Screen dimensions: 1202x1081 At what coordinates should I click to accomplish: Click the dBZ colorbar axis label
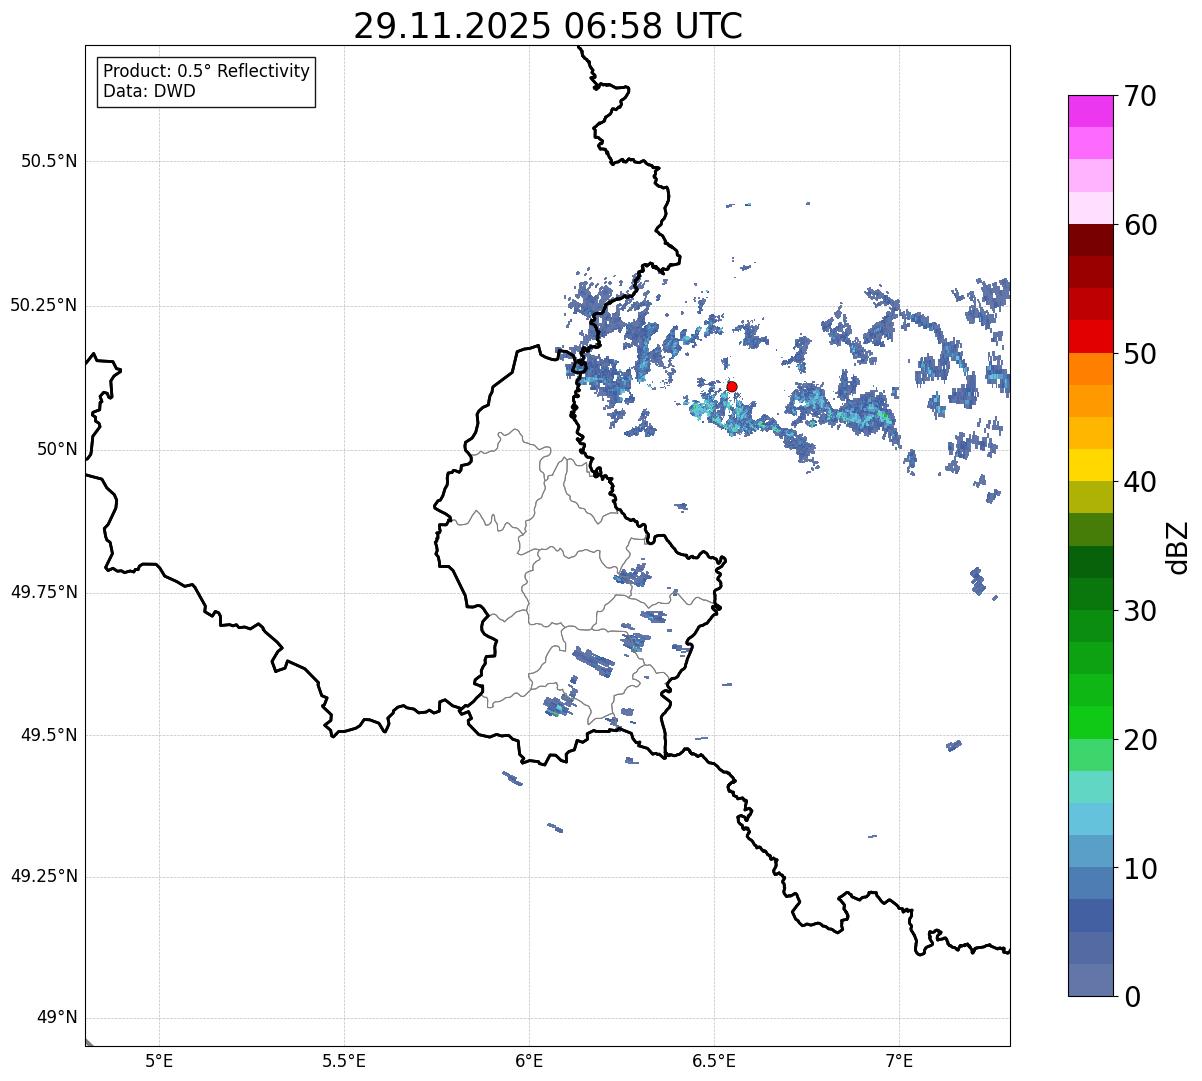tap(1178, 547)
